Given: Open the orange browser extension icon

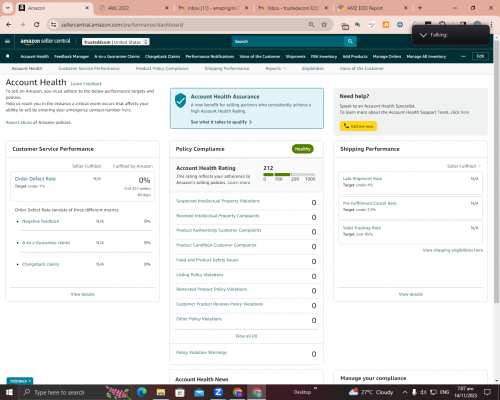Looking at the screenshot, I should (386, 25).
